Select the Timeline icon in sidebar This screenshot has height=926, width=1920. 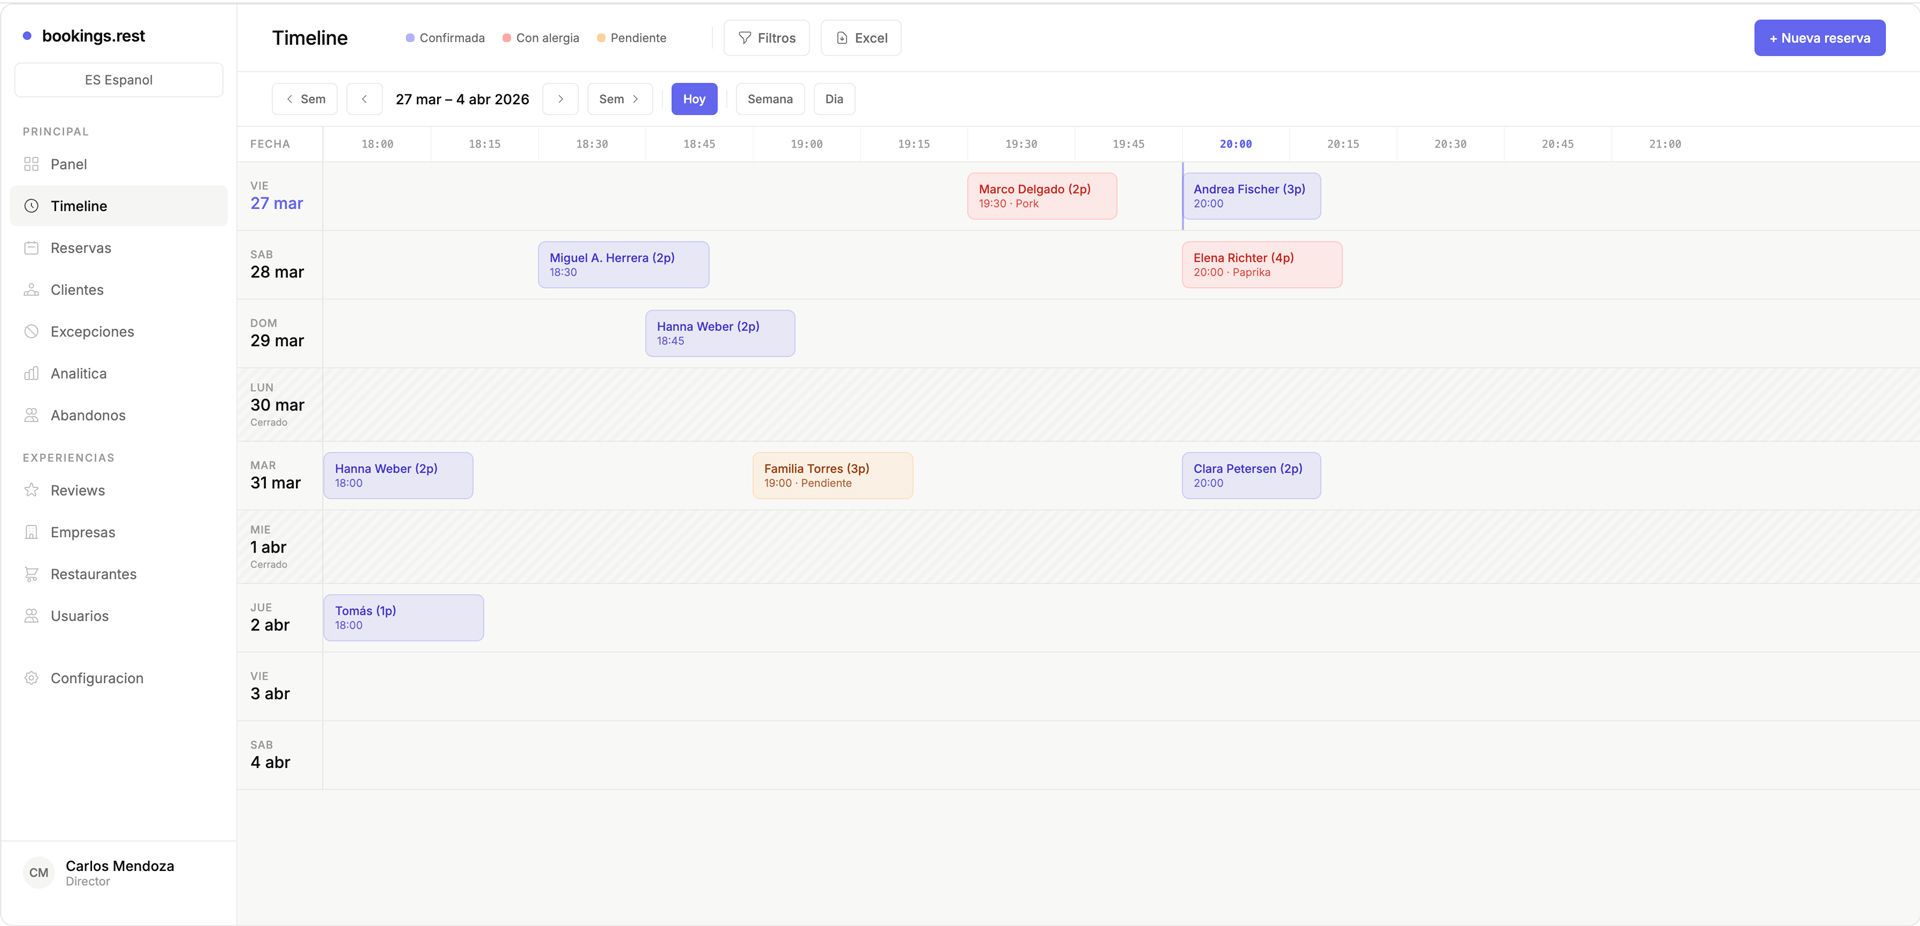point(31,206)
